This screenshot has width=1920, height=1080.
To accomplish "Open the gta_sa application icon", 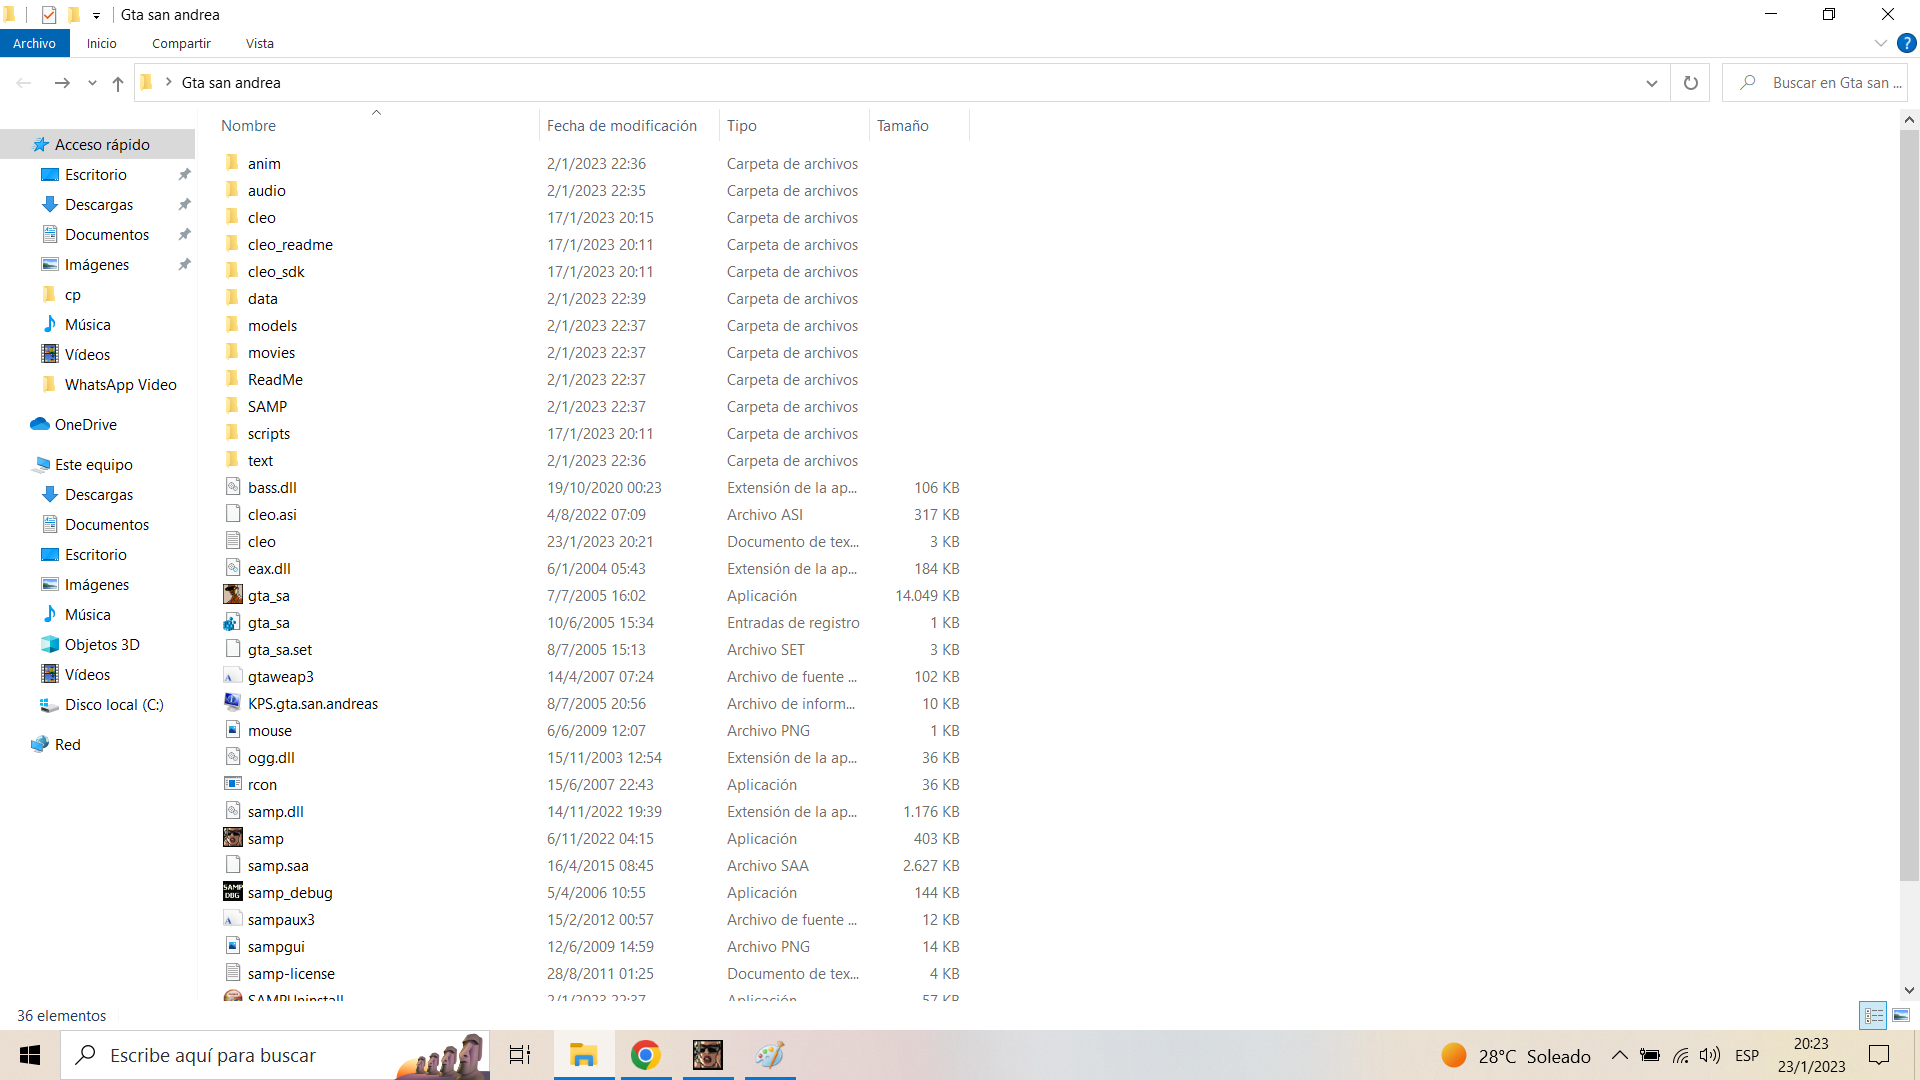I will 233,595.
